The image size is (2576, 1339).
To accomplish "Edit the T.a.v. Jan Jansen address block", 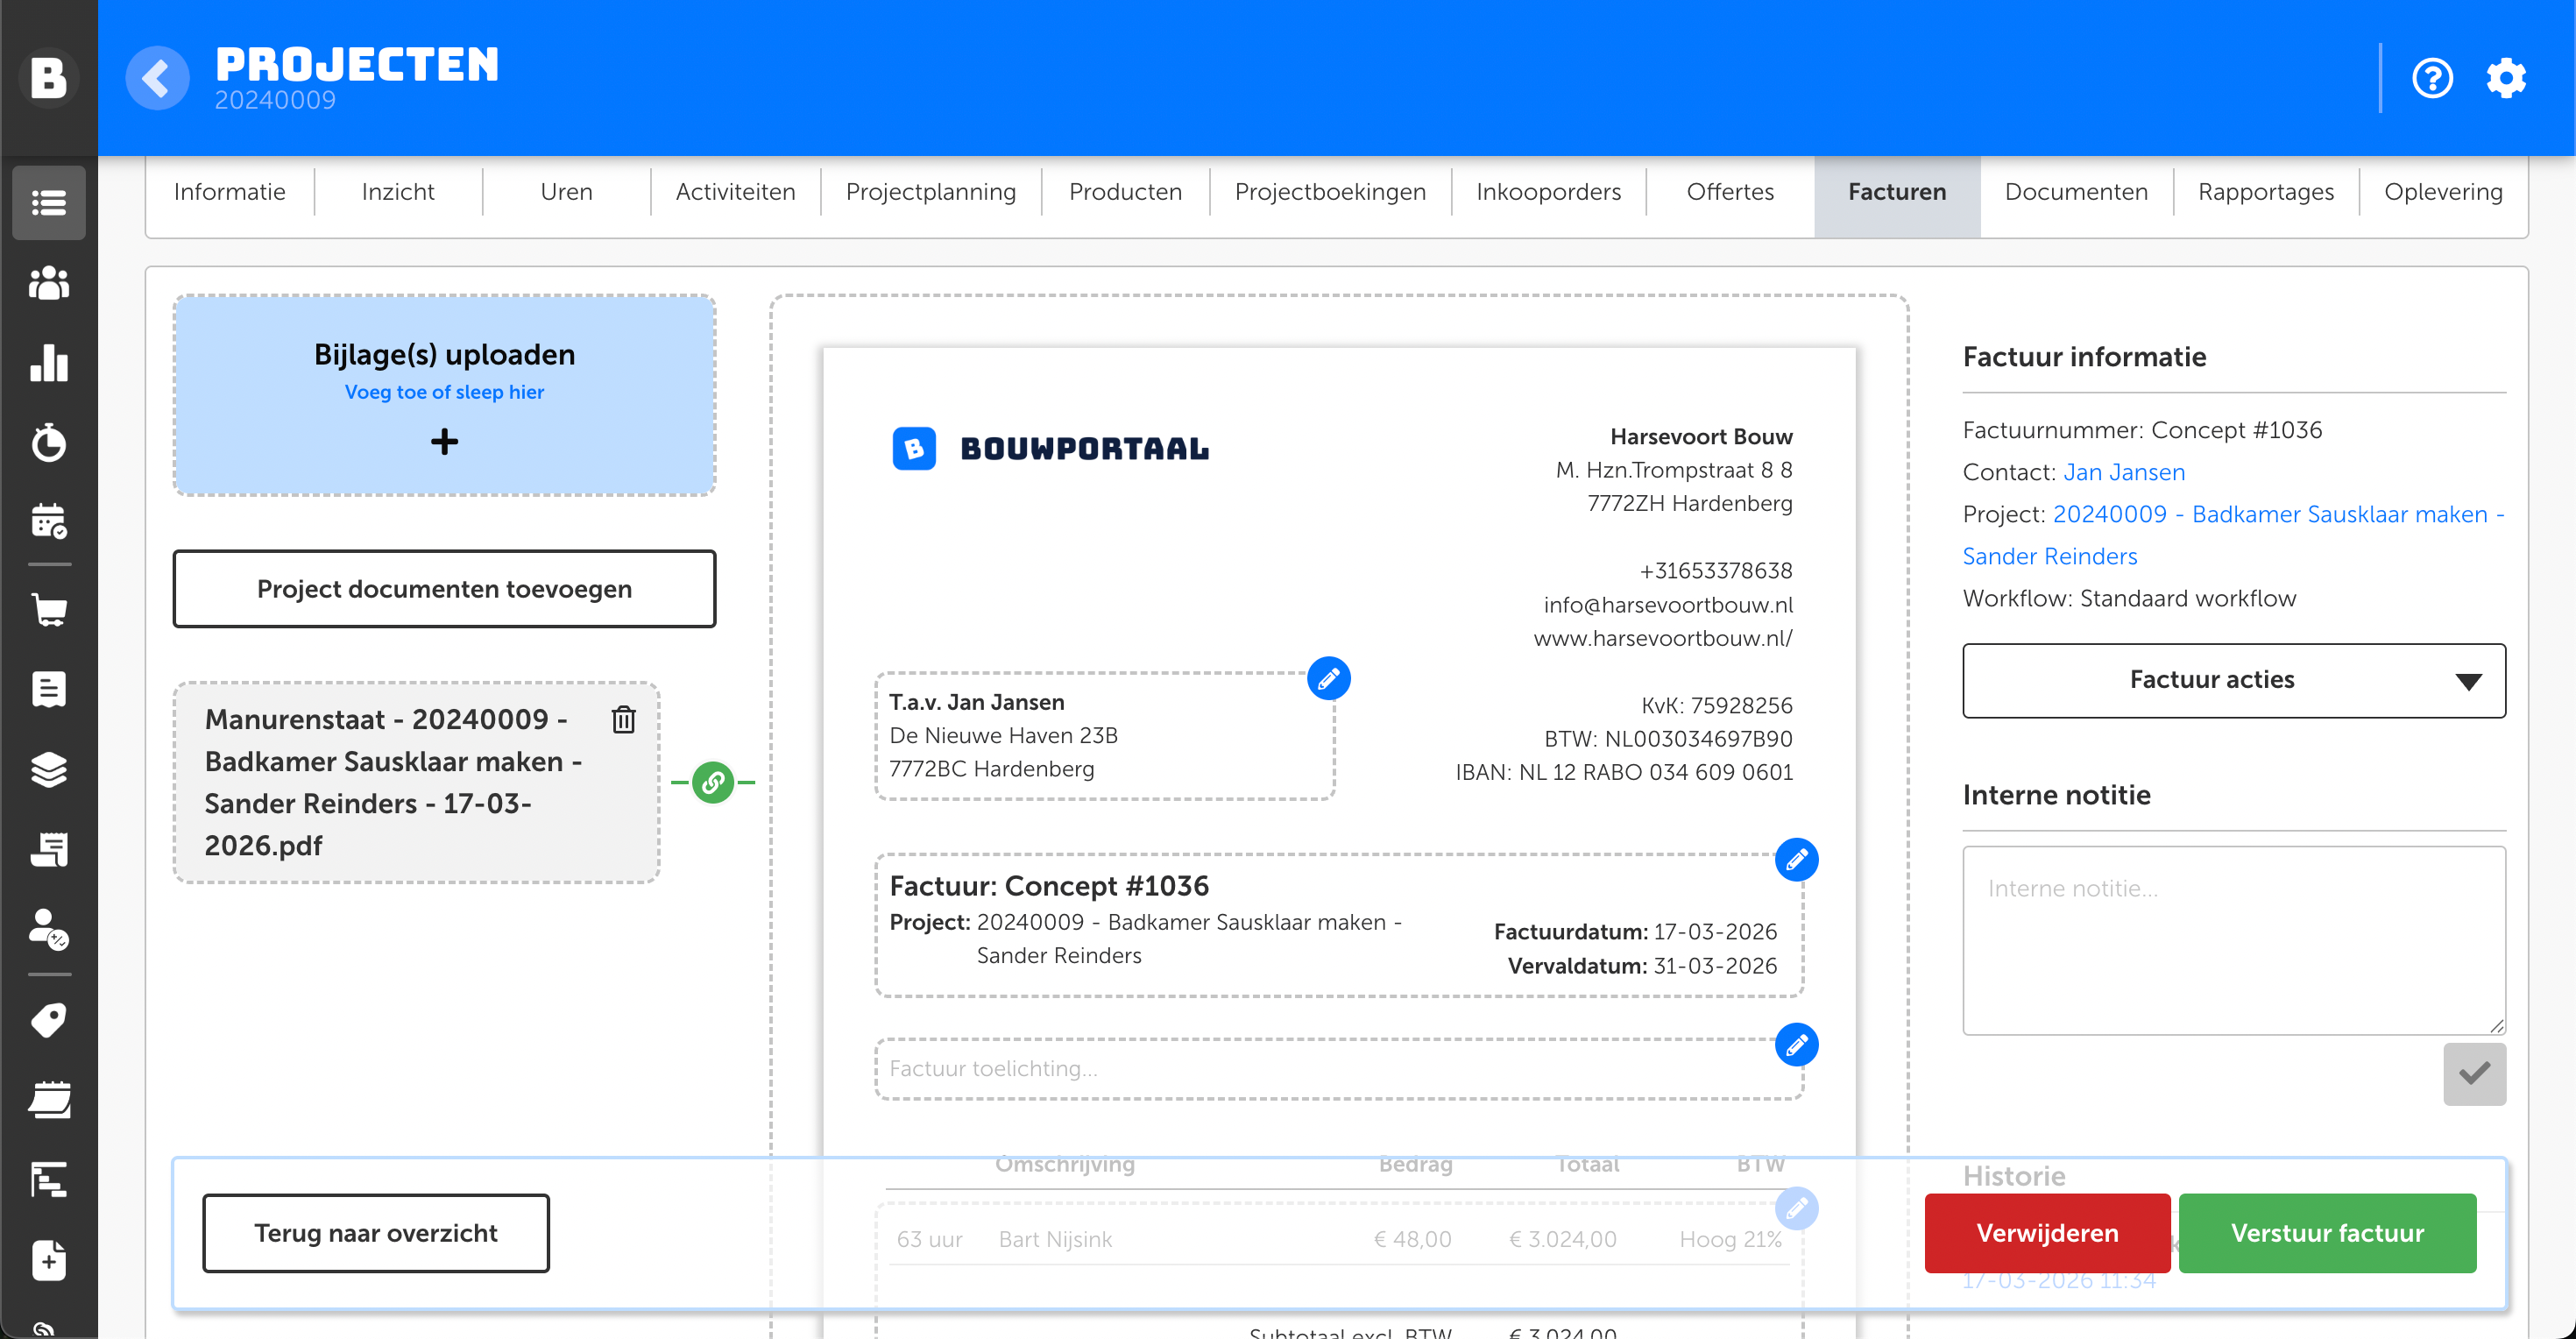I will [1329, 679].
